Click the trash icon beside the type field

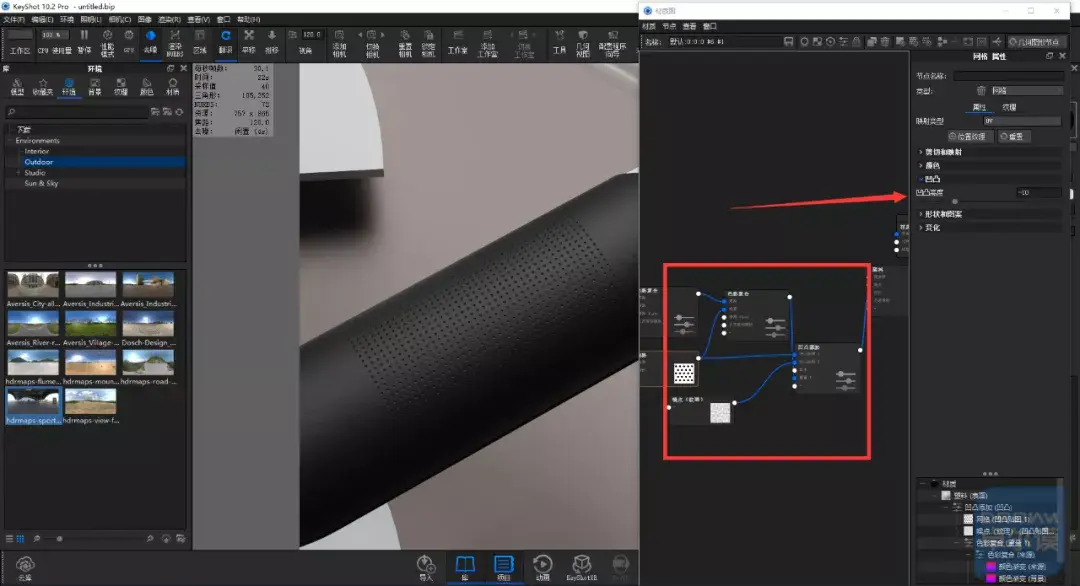[981, 90]
